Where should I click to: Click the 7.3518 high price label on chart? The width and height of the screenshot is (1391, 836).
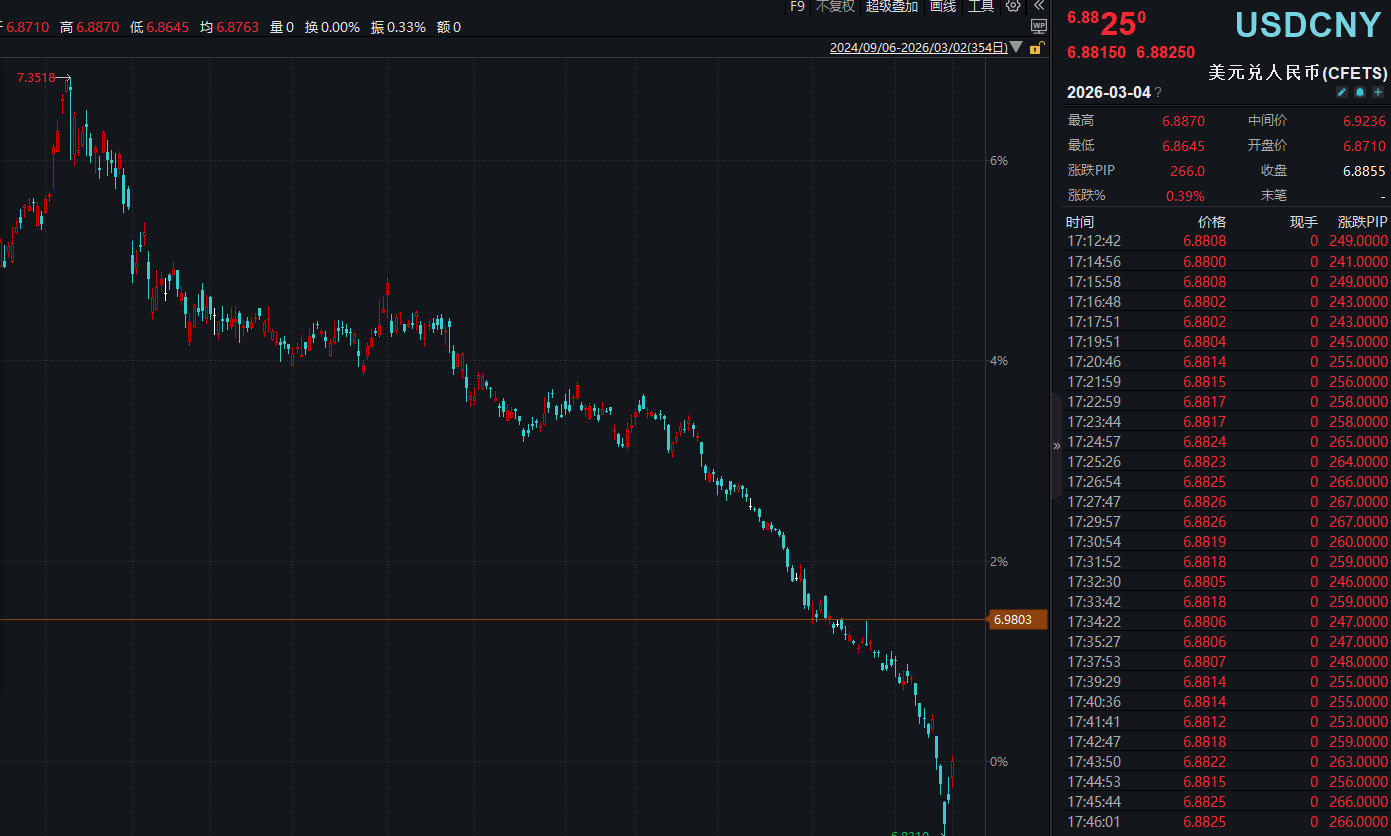pos(36,77)
